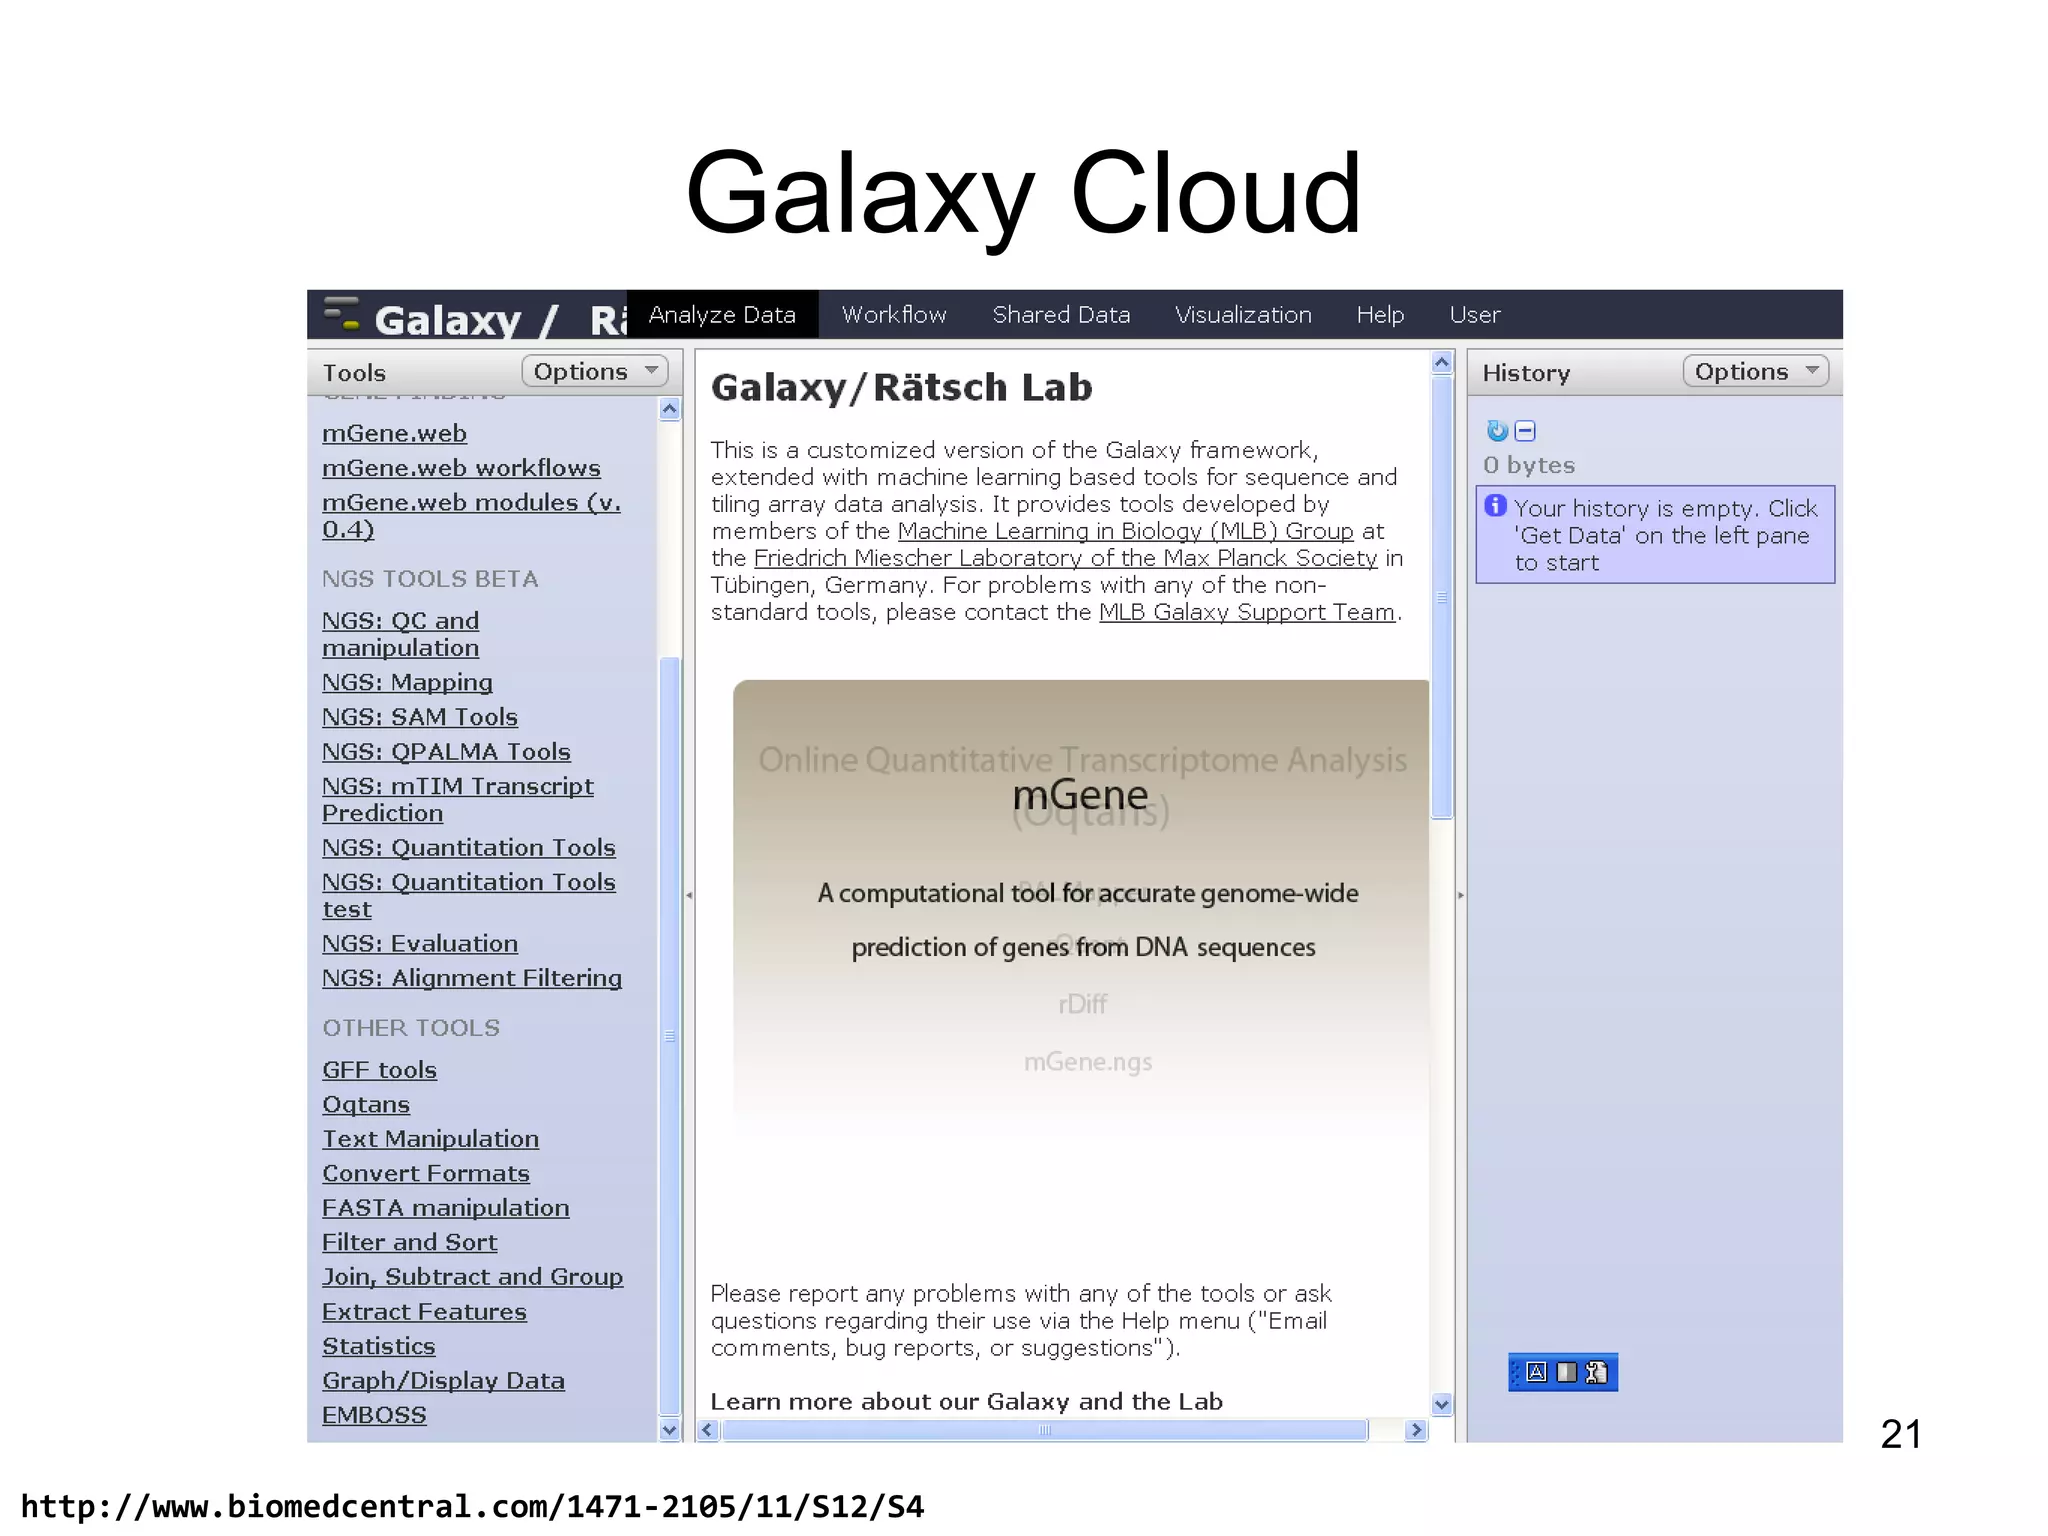Expand the Text Manipulation section
The image size is (2048, 1536).
pos(430,1139)
